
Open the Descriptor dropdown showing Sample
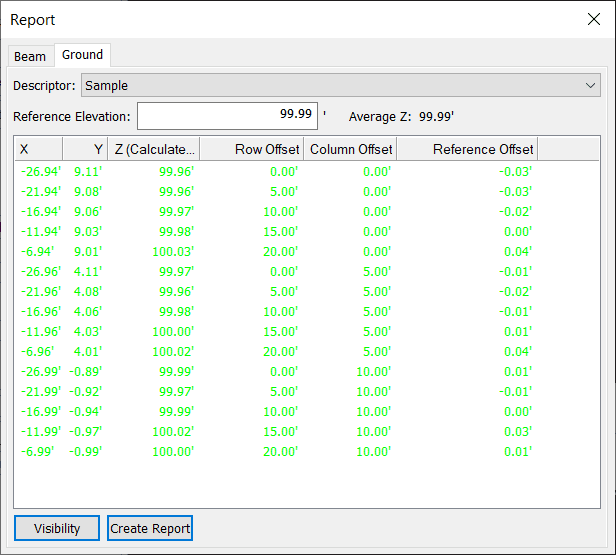tap(341, 85)
